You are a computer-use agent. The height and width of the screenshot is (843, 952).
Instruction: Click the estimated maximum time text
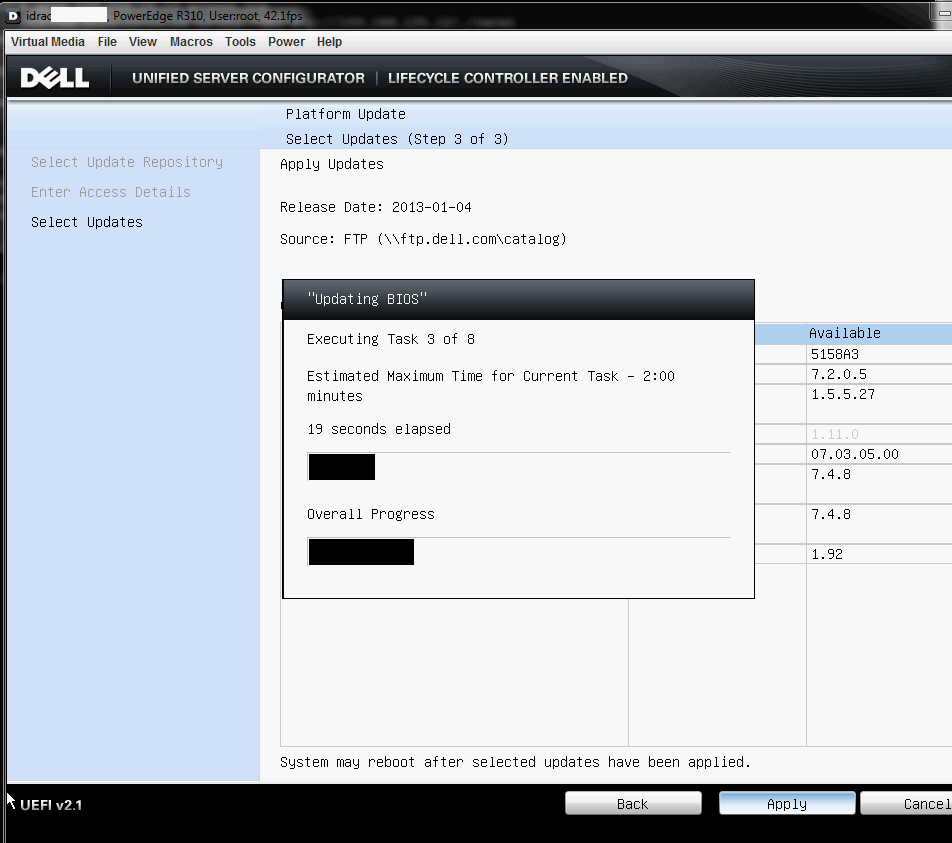click(x=491, y=386)
